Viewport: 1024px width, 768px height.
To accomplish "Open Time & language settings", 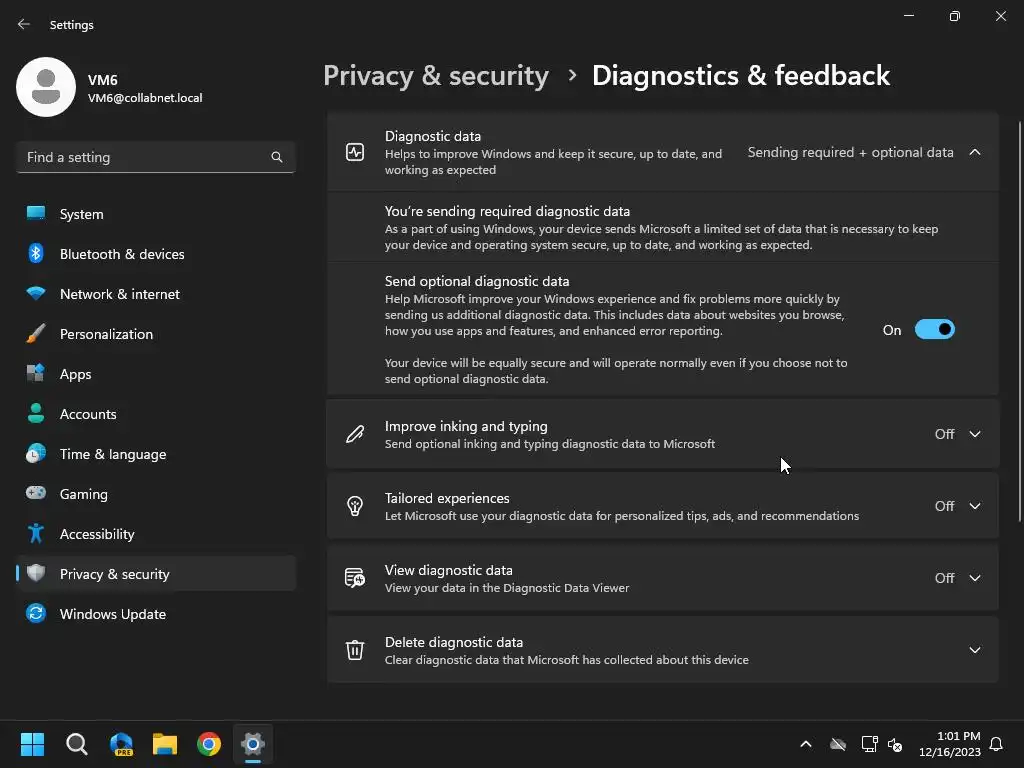I will (156, 454).
